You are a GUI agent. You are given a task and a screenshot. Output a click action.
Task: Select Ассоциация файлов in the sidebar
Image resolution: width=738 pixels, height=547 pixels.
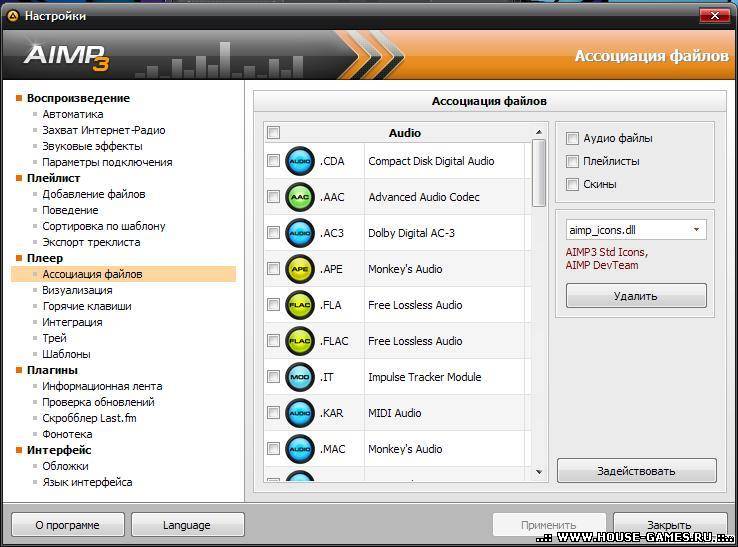click(123, 274)
